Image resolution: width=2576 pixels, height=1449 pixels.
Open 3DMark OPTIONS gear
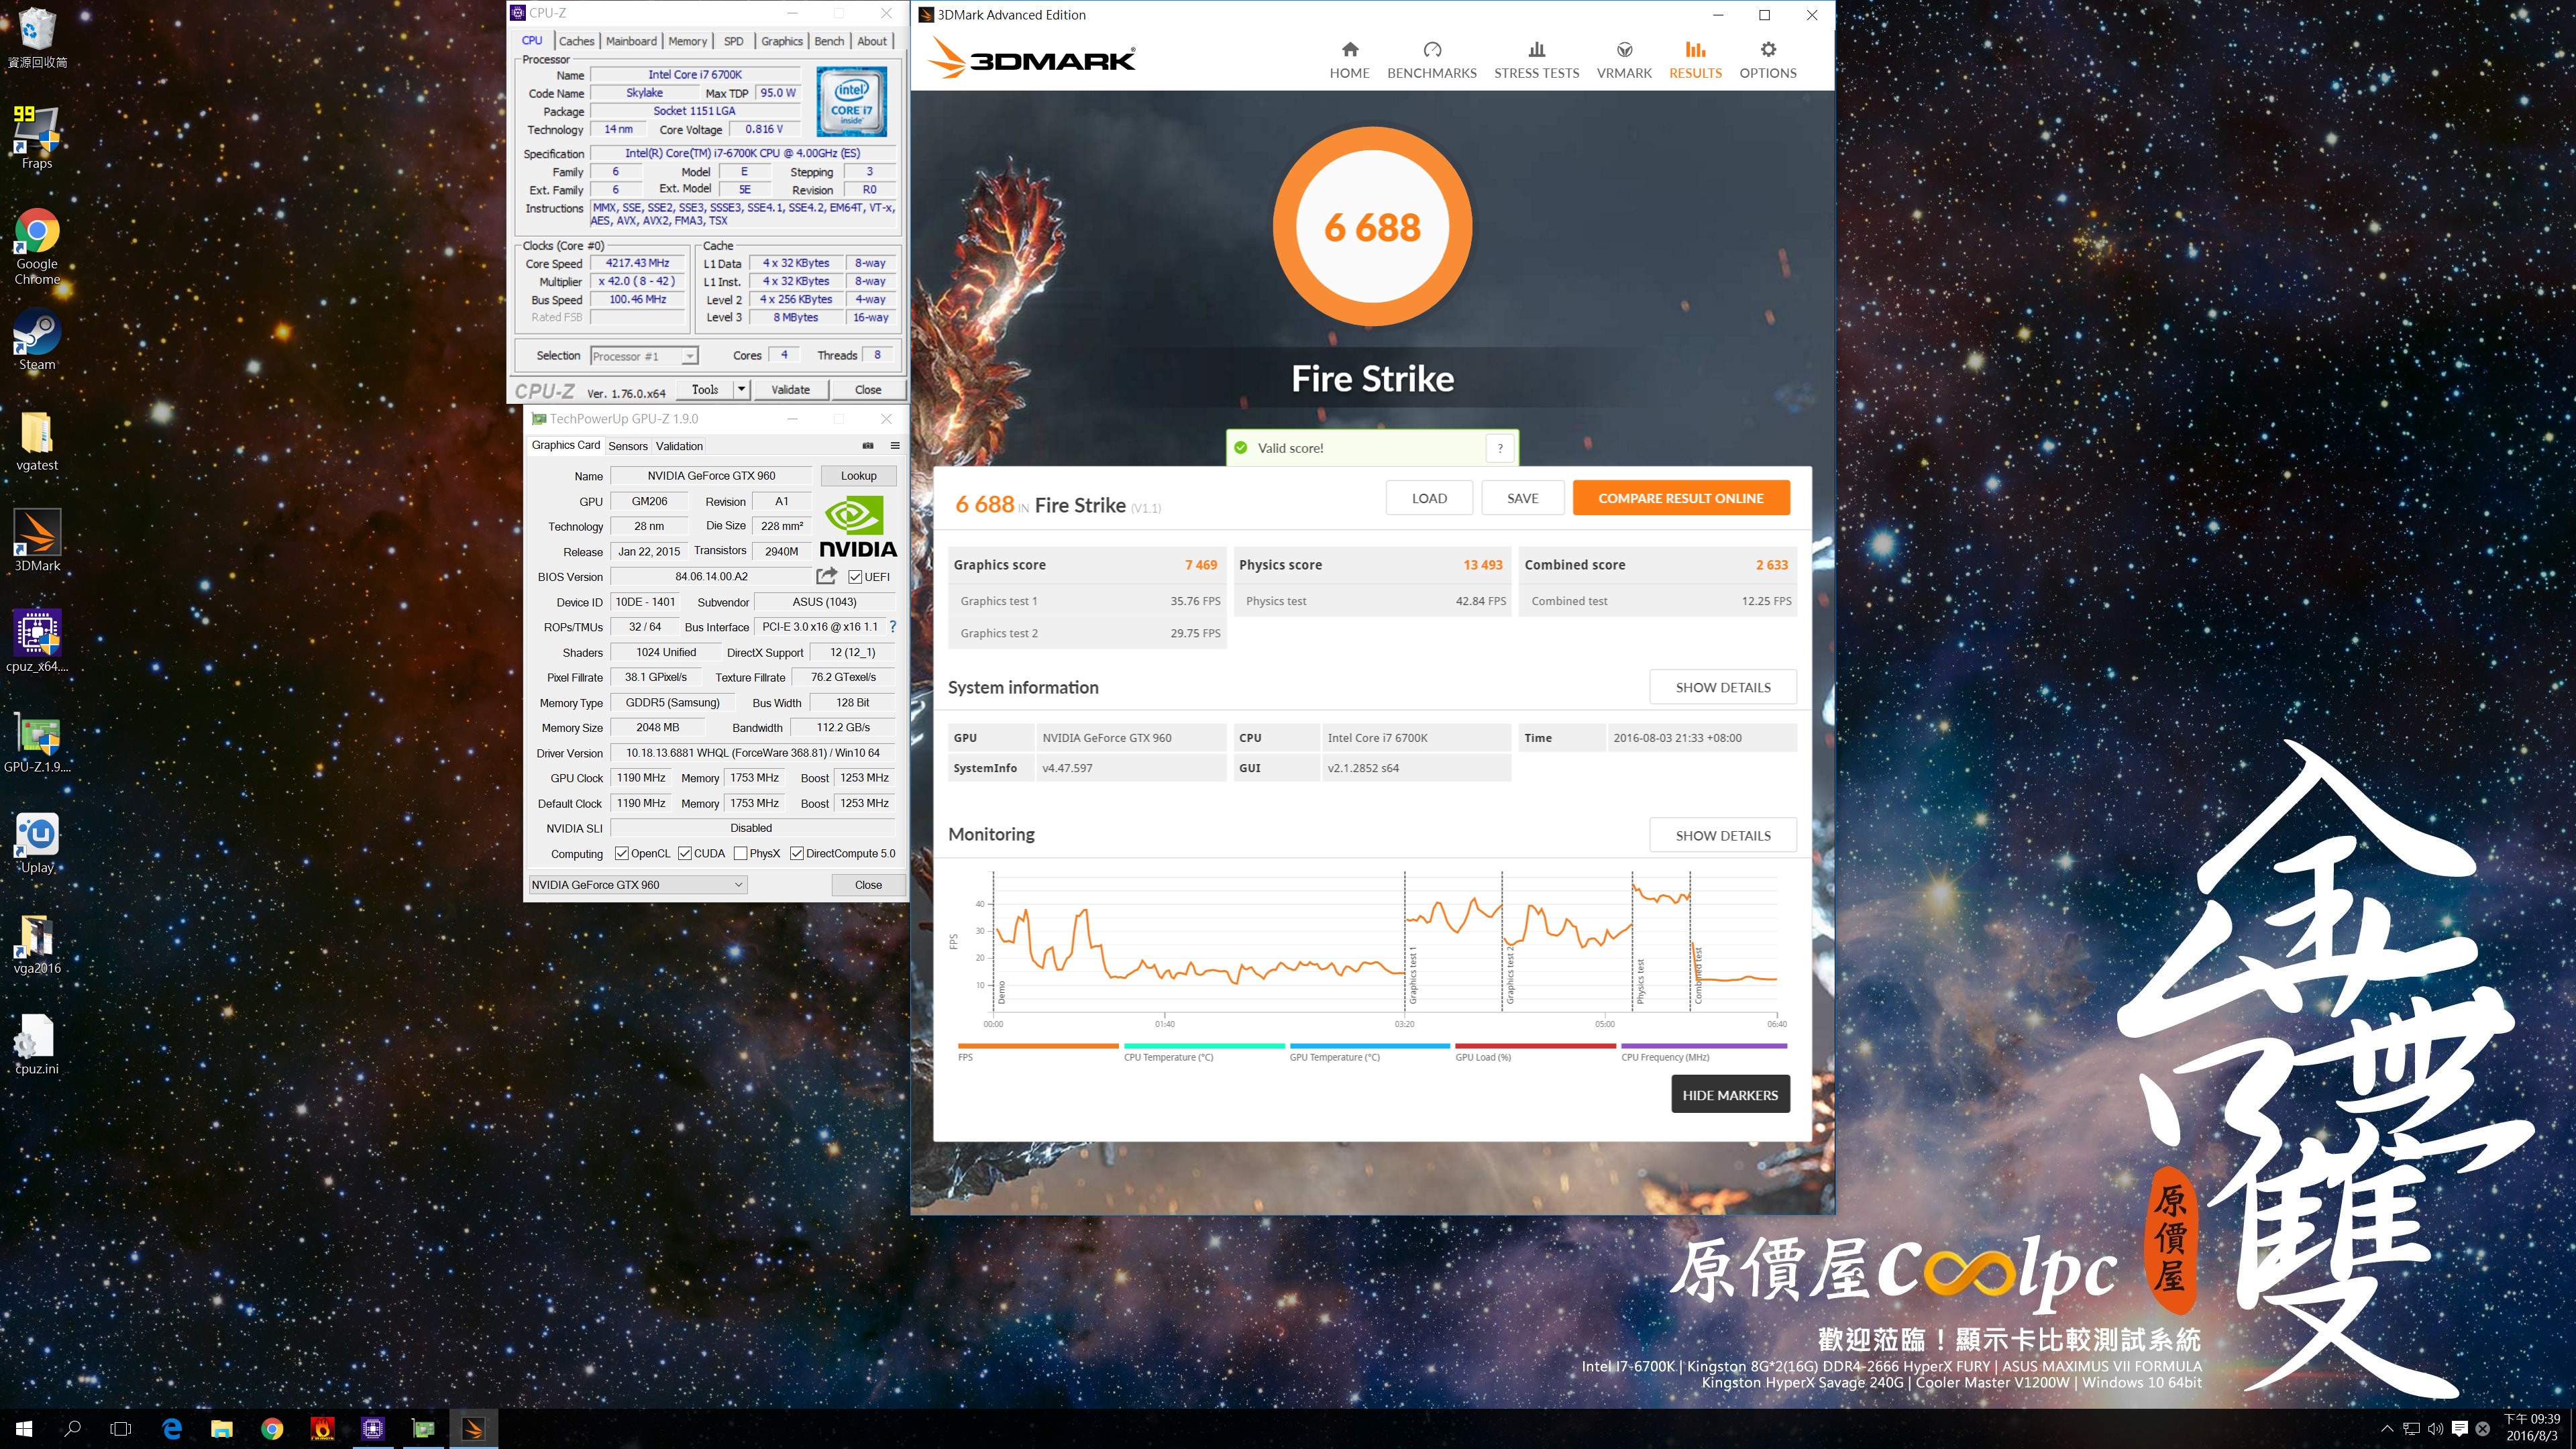point(1767,60)
